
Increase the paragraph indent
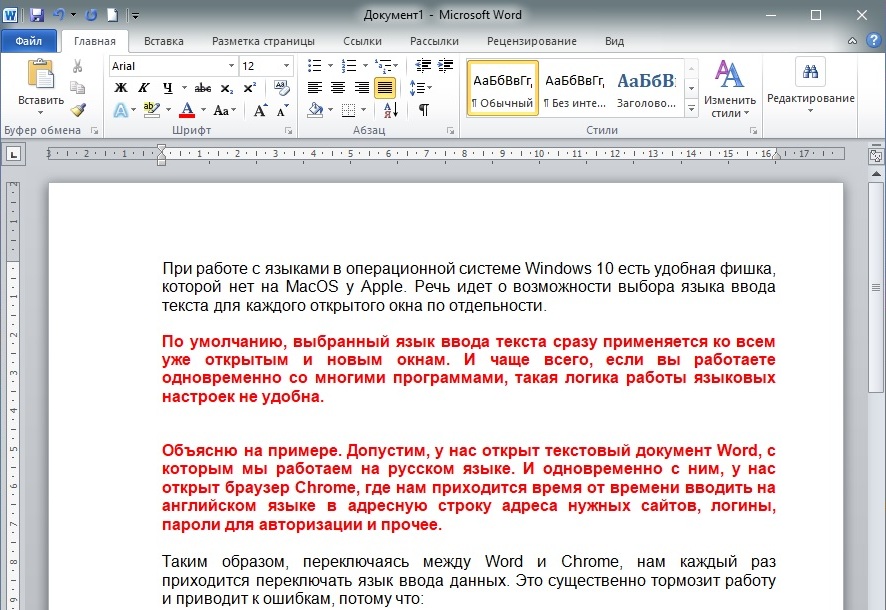pyautogui.click(x=445, y=66)
